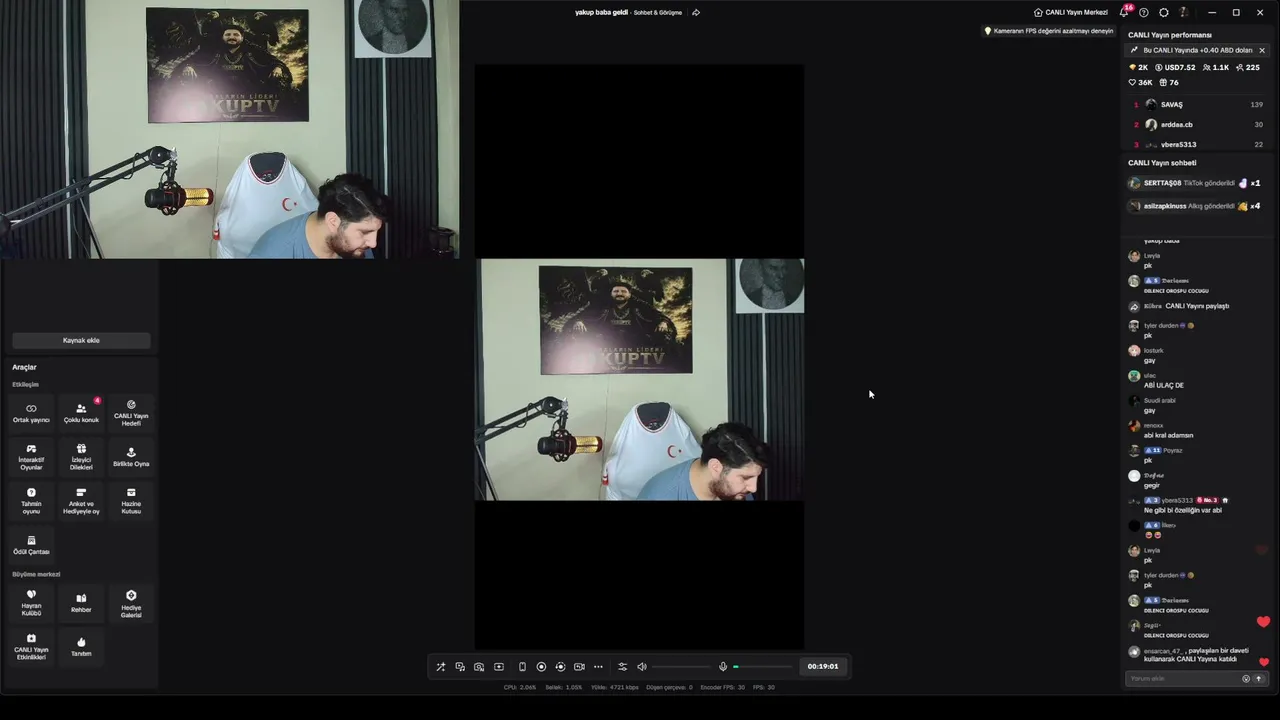Open the three-dot more options menu
The image size is (1280, 720).
point(598,667)
